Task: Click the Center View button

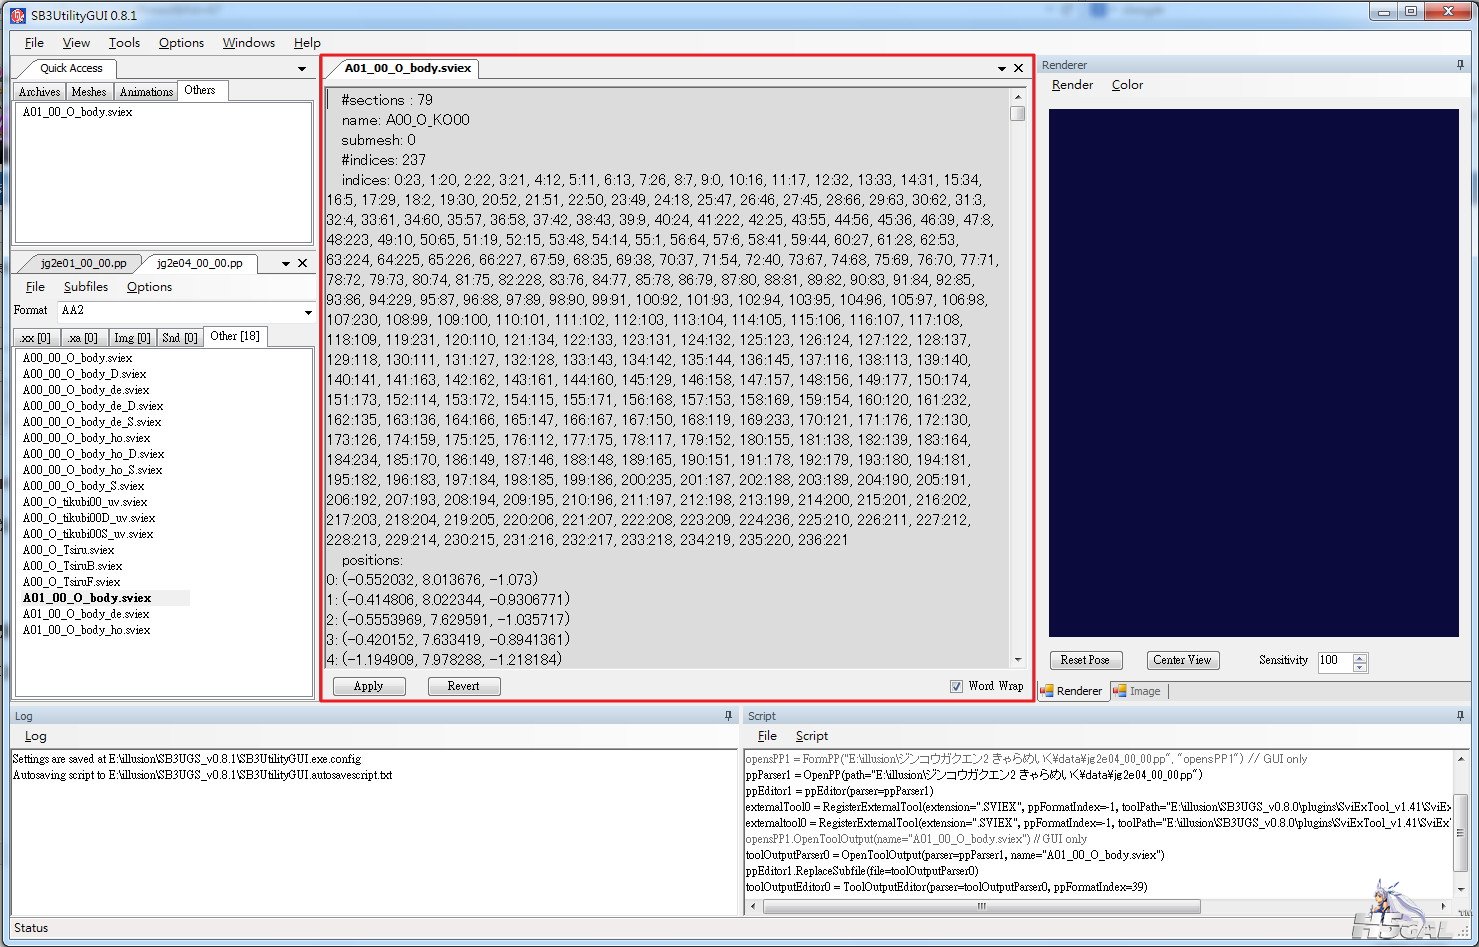Action: [1182, 660]
